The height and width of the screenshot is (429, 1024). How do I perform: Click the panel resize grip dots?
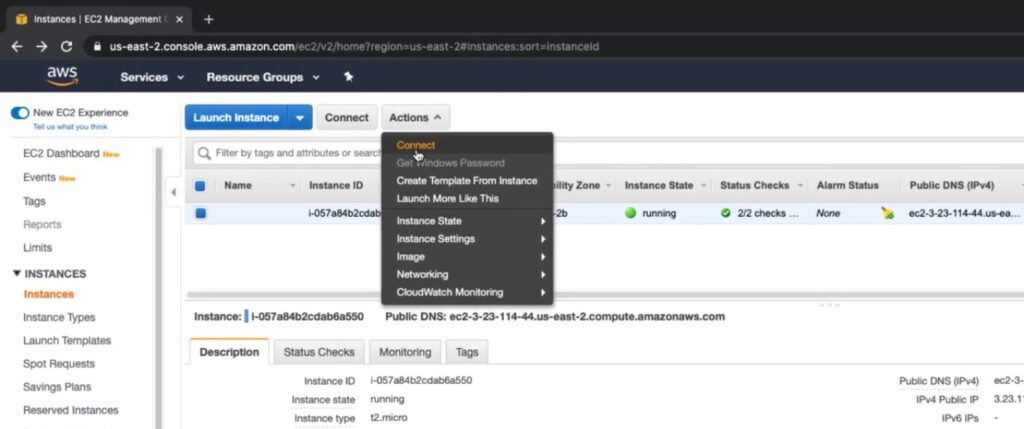pyautogui.click(x=829, y=305)
